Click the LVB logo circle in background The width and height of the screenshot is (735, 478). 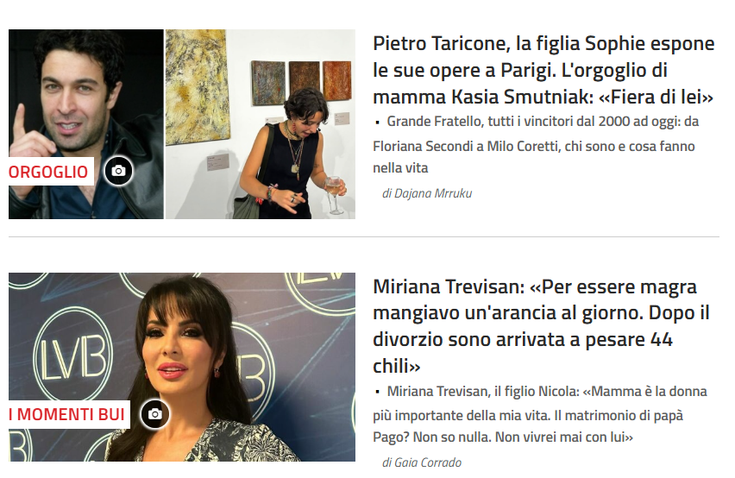point(73,358)
